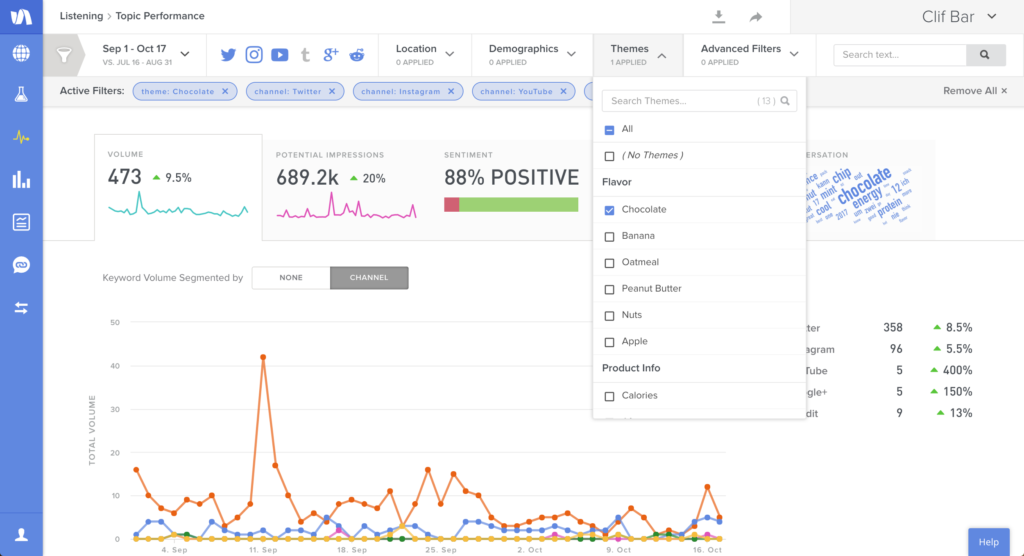This screenshot has width=1024, height=556.
Task: Click the Sentiment positive bar
Action: [x=519, y=204]
